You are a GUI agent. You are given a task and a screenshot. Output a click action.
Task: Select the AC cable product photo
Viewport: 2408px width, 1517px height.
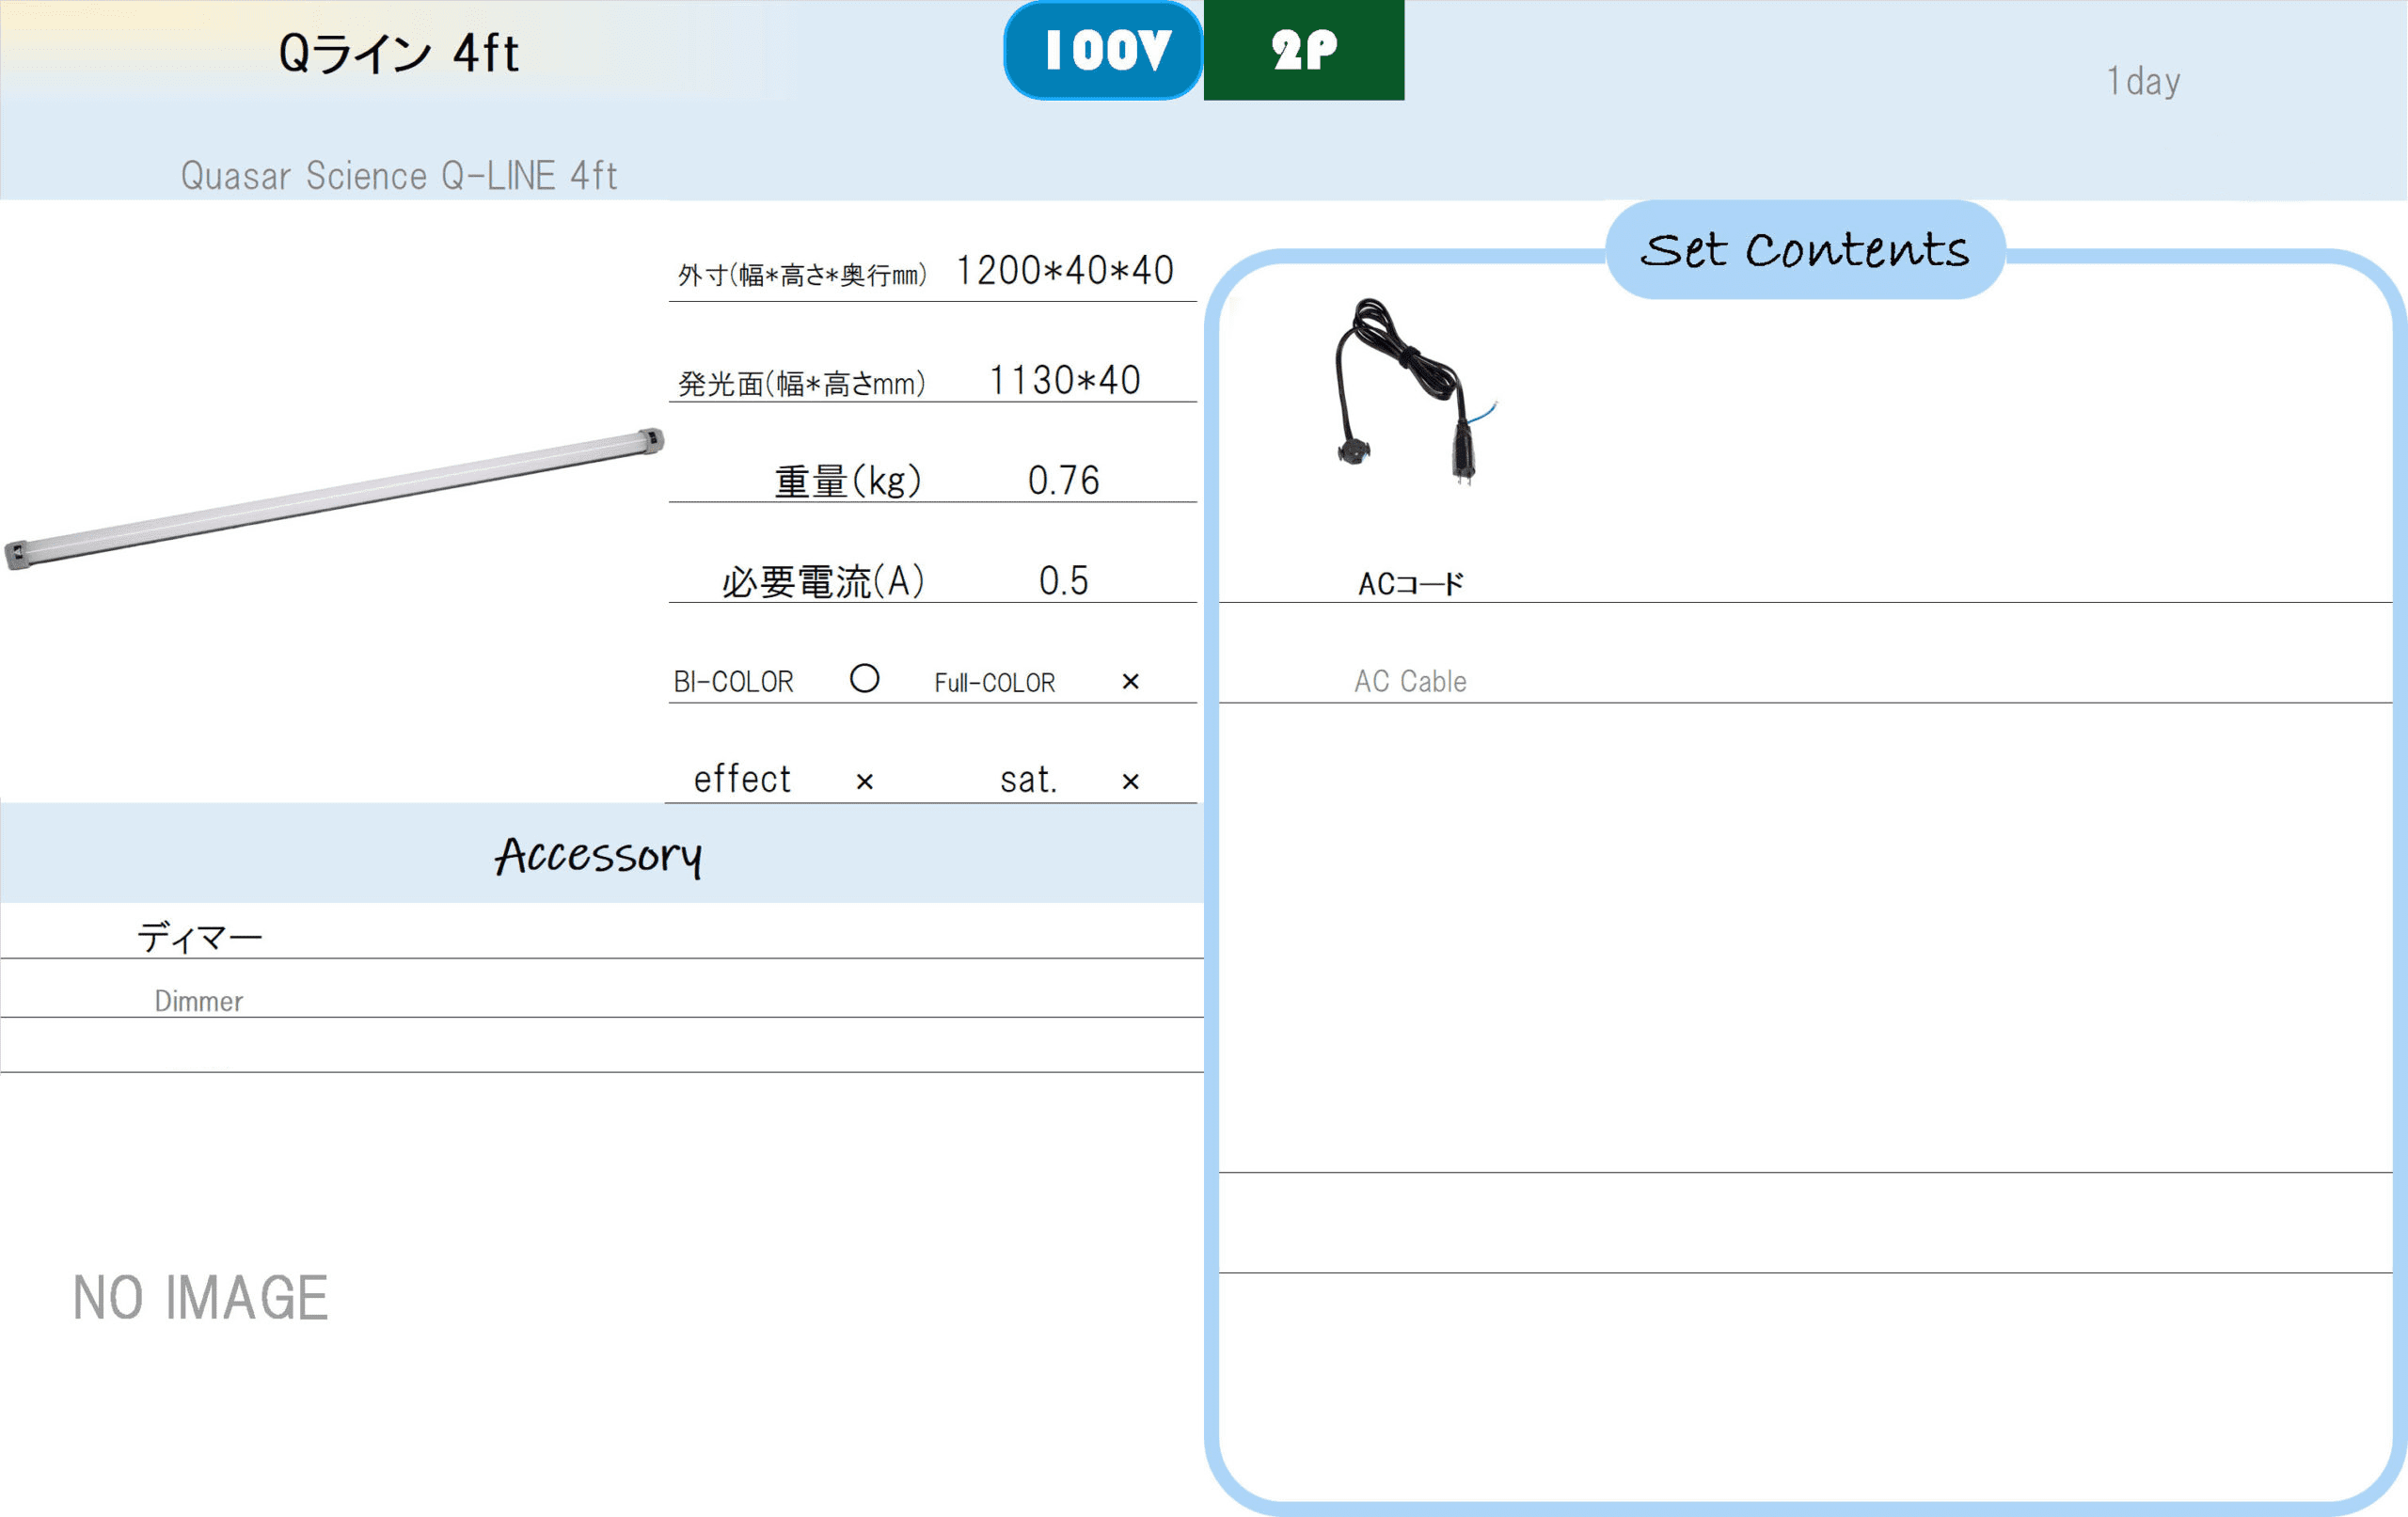tap(1416, 393)
